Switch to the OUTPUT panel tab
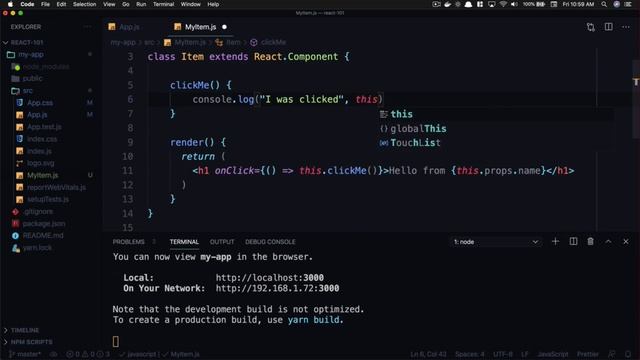Image resolution: width=640 pixels, height=360 pixels. click(x=222, y=242)
